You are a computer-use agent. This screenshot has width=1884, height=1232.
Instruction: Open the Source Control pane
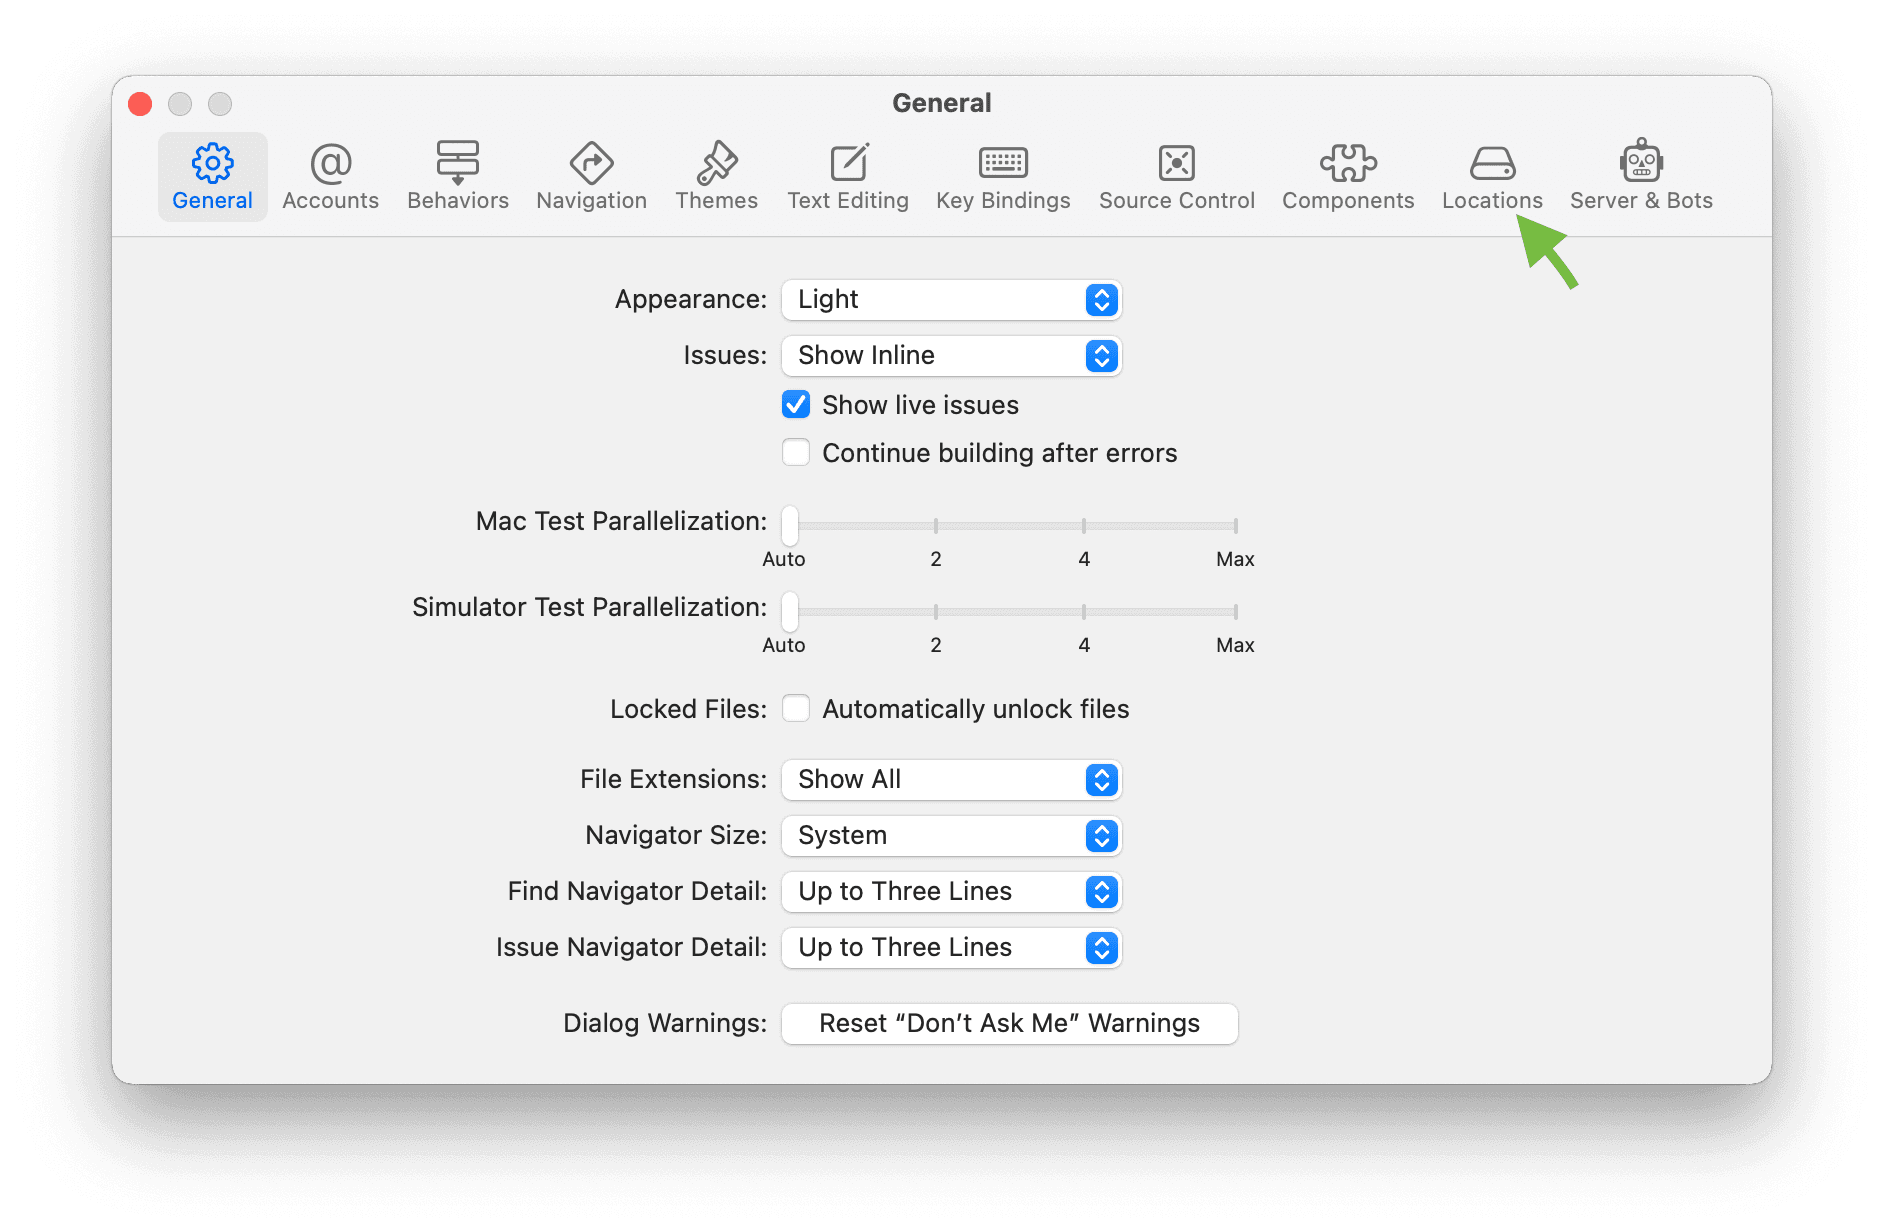(1176, 177)
